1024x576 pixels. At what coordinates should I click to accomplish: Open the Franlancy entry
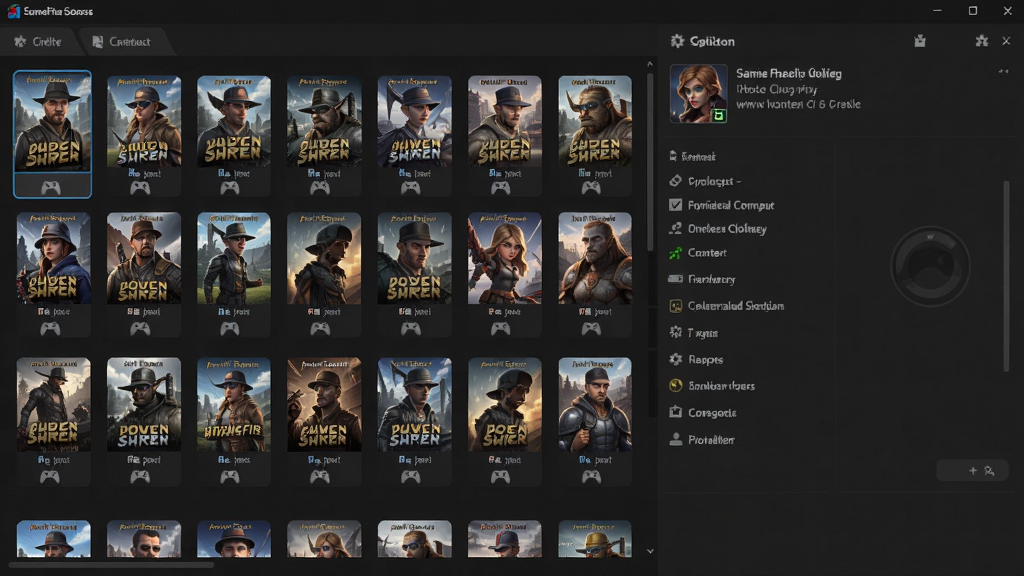(711, 279)
